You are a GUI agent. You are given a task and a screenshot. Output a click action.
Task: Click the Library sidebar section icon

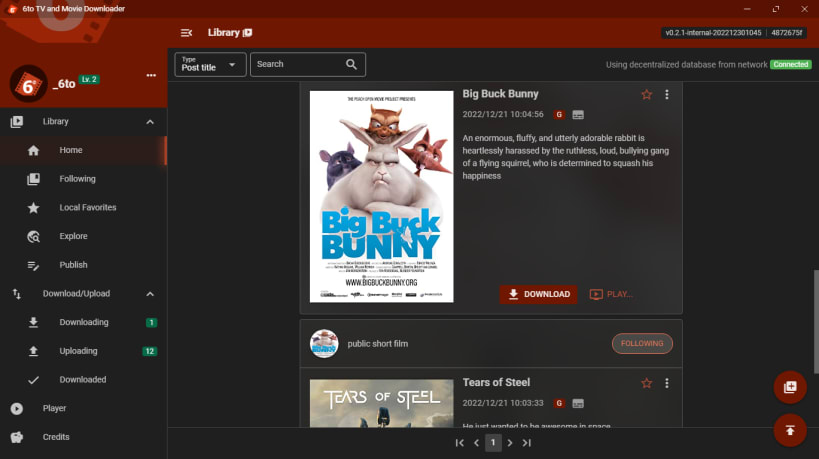click(17, 122)
